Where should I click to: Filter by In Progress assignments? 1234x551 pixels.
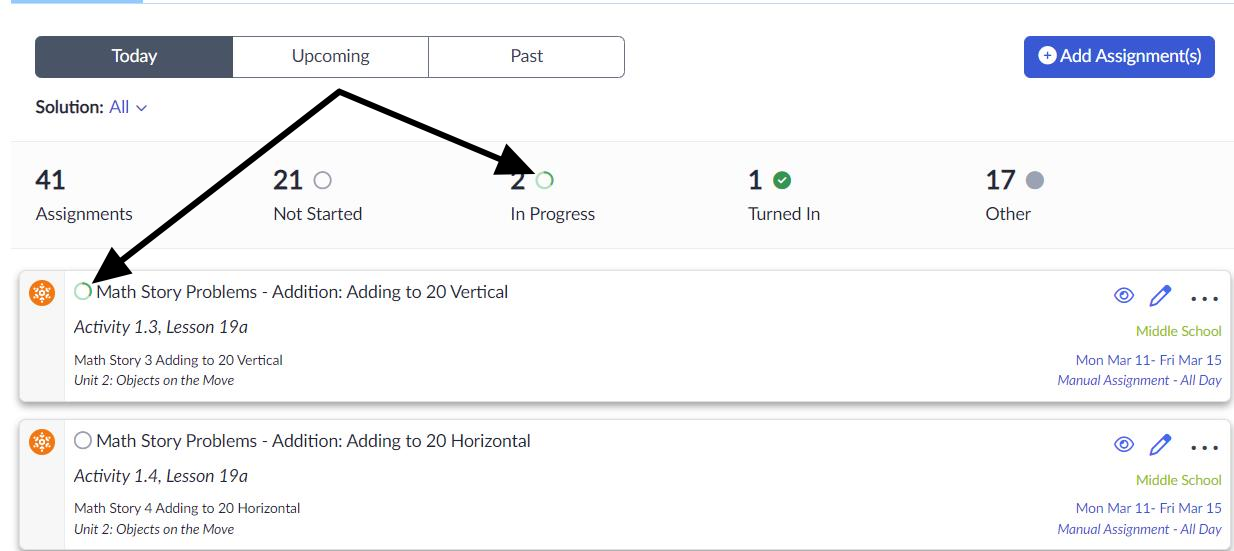click(x=552, y=195)
